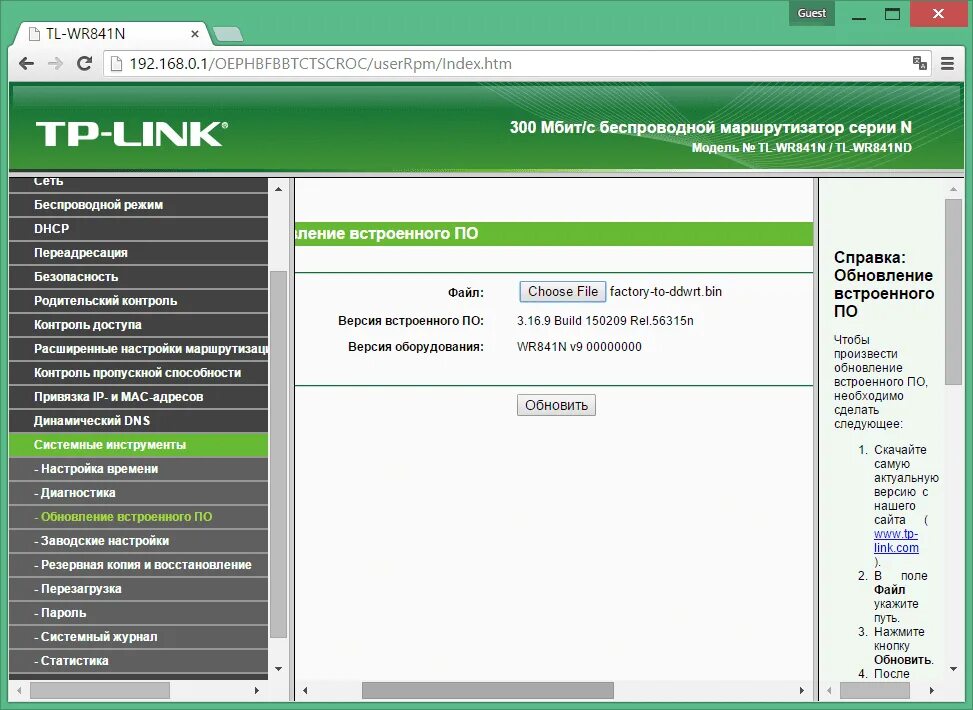The height and width of the screenshot is (710, 973).
Task: Go back with the browser back arrow
Action: pos(26,63)
